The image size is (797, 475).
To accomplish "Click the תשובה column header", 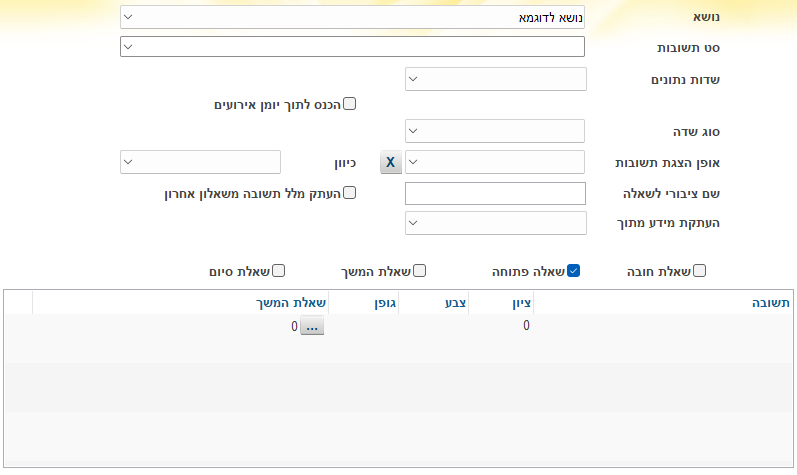I will (770, 302).
